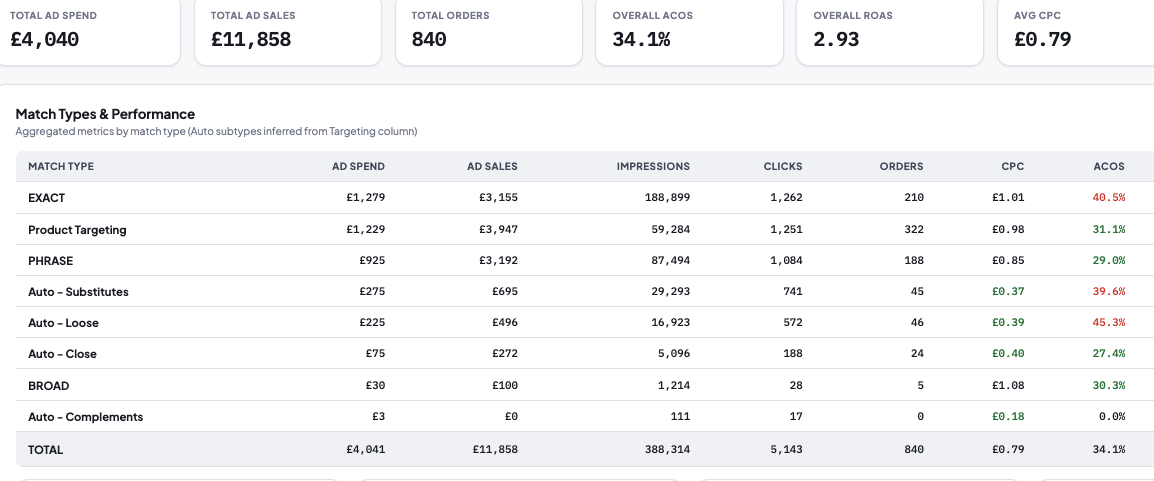Click BROAD ad sales value £100
The width and height of the screenshot is (1154, 481).
tap(505, 385)
